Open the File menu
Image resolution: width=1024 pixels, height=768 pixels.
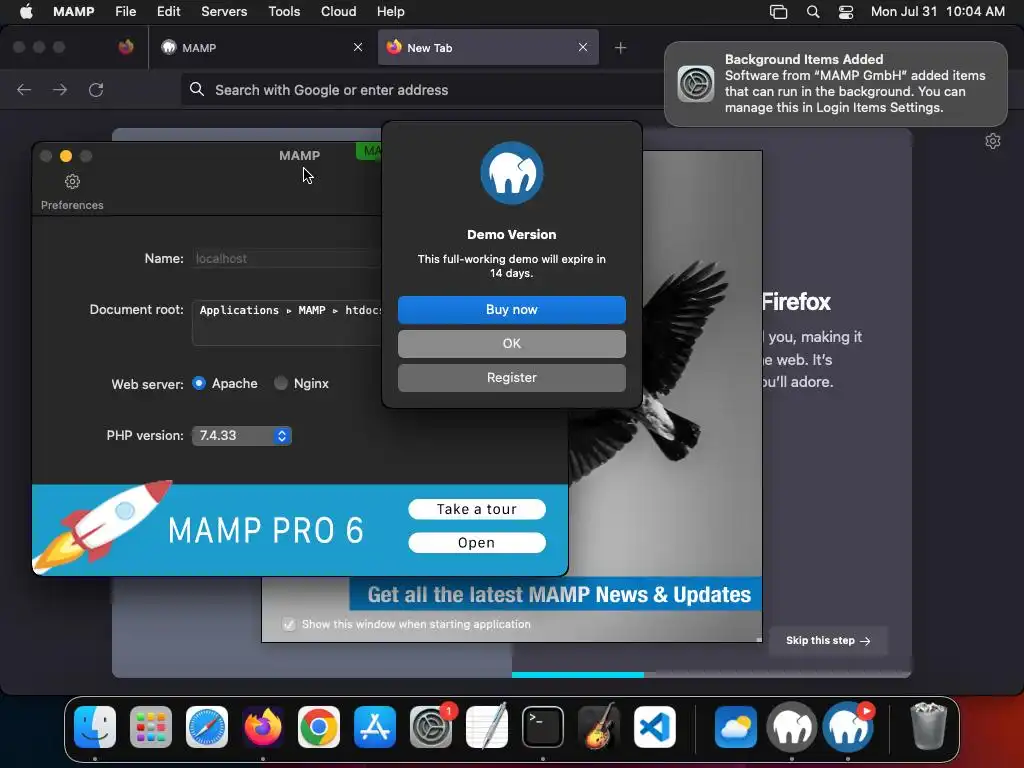tap(125, 12)
